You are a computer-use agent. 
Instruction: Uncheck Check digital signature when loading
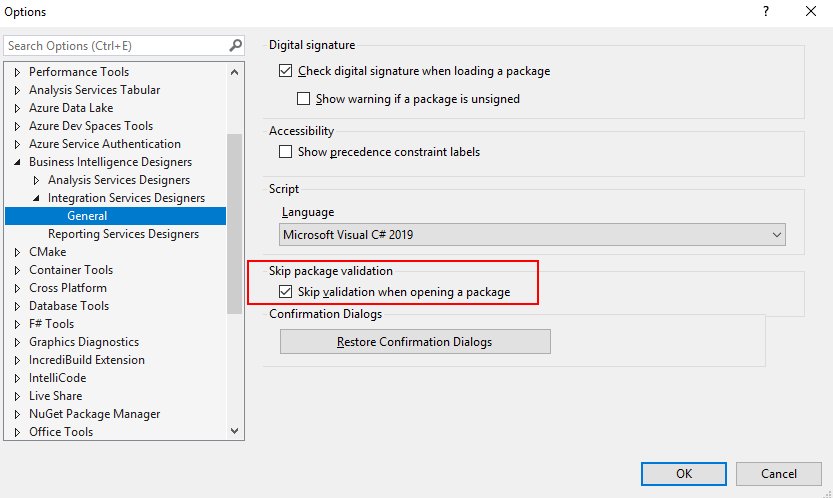(285, 71)
